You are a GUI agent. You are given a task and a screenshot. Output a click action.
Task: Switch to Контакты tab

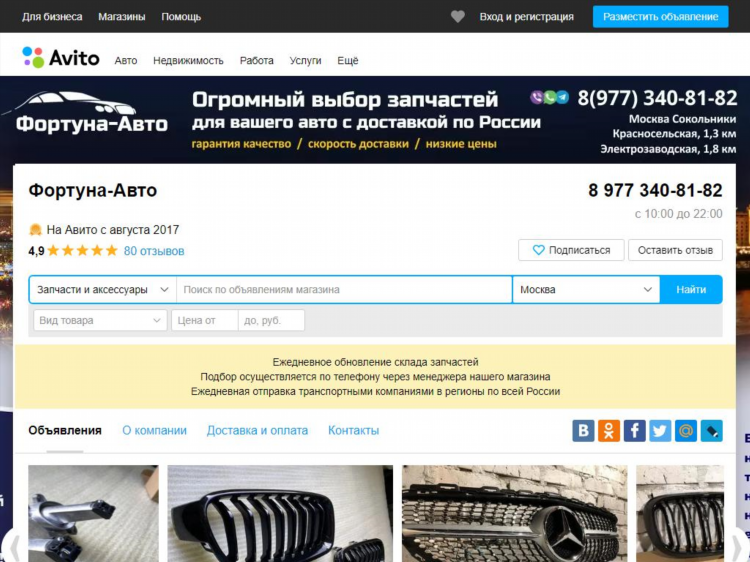[x=353, y=430]
